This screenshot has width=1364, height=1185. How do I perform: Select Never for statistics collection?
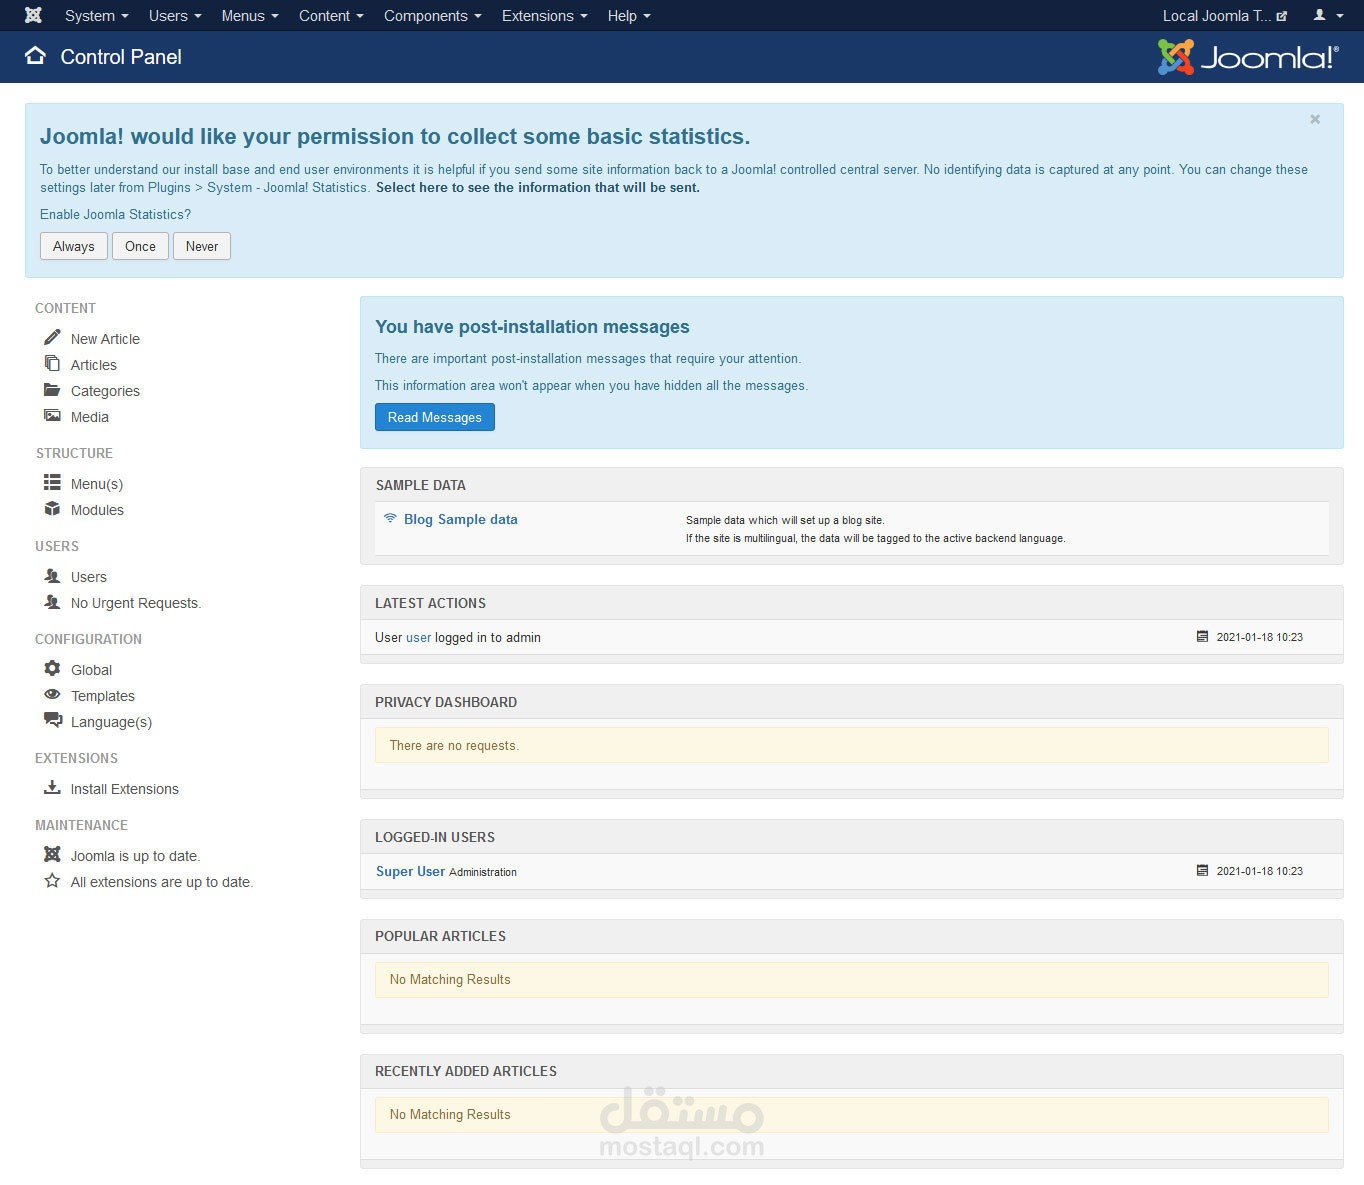tap(202, 246)
